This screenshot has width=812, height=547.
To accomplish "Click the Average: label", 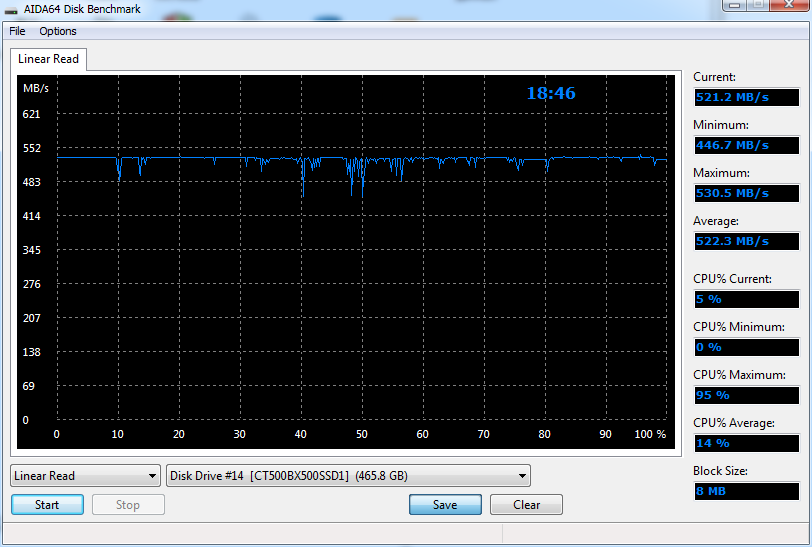I will [x=716, y=221].
